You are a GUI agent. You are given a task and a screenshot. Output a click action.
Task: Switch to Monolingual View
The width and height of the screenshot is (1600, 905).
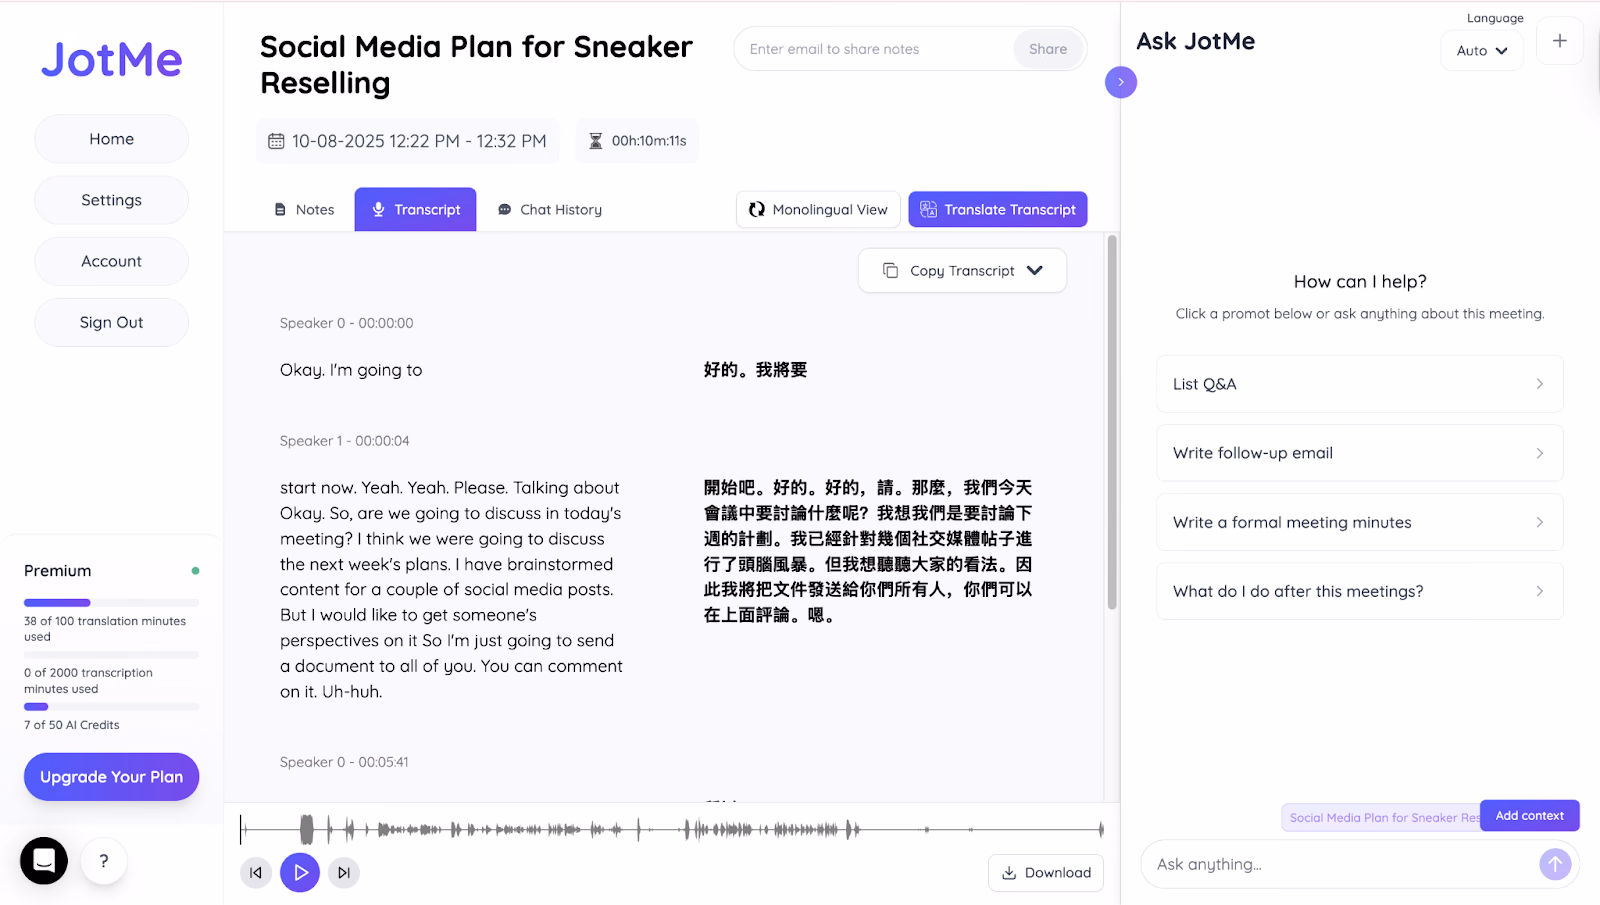pyautogui.click(x=818, y=209)
